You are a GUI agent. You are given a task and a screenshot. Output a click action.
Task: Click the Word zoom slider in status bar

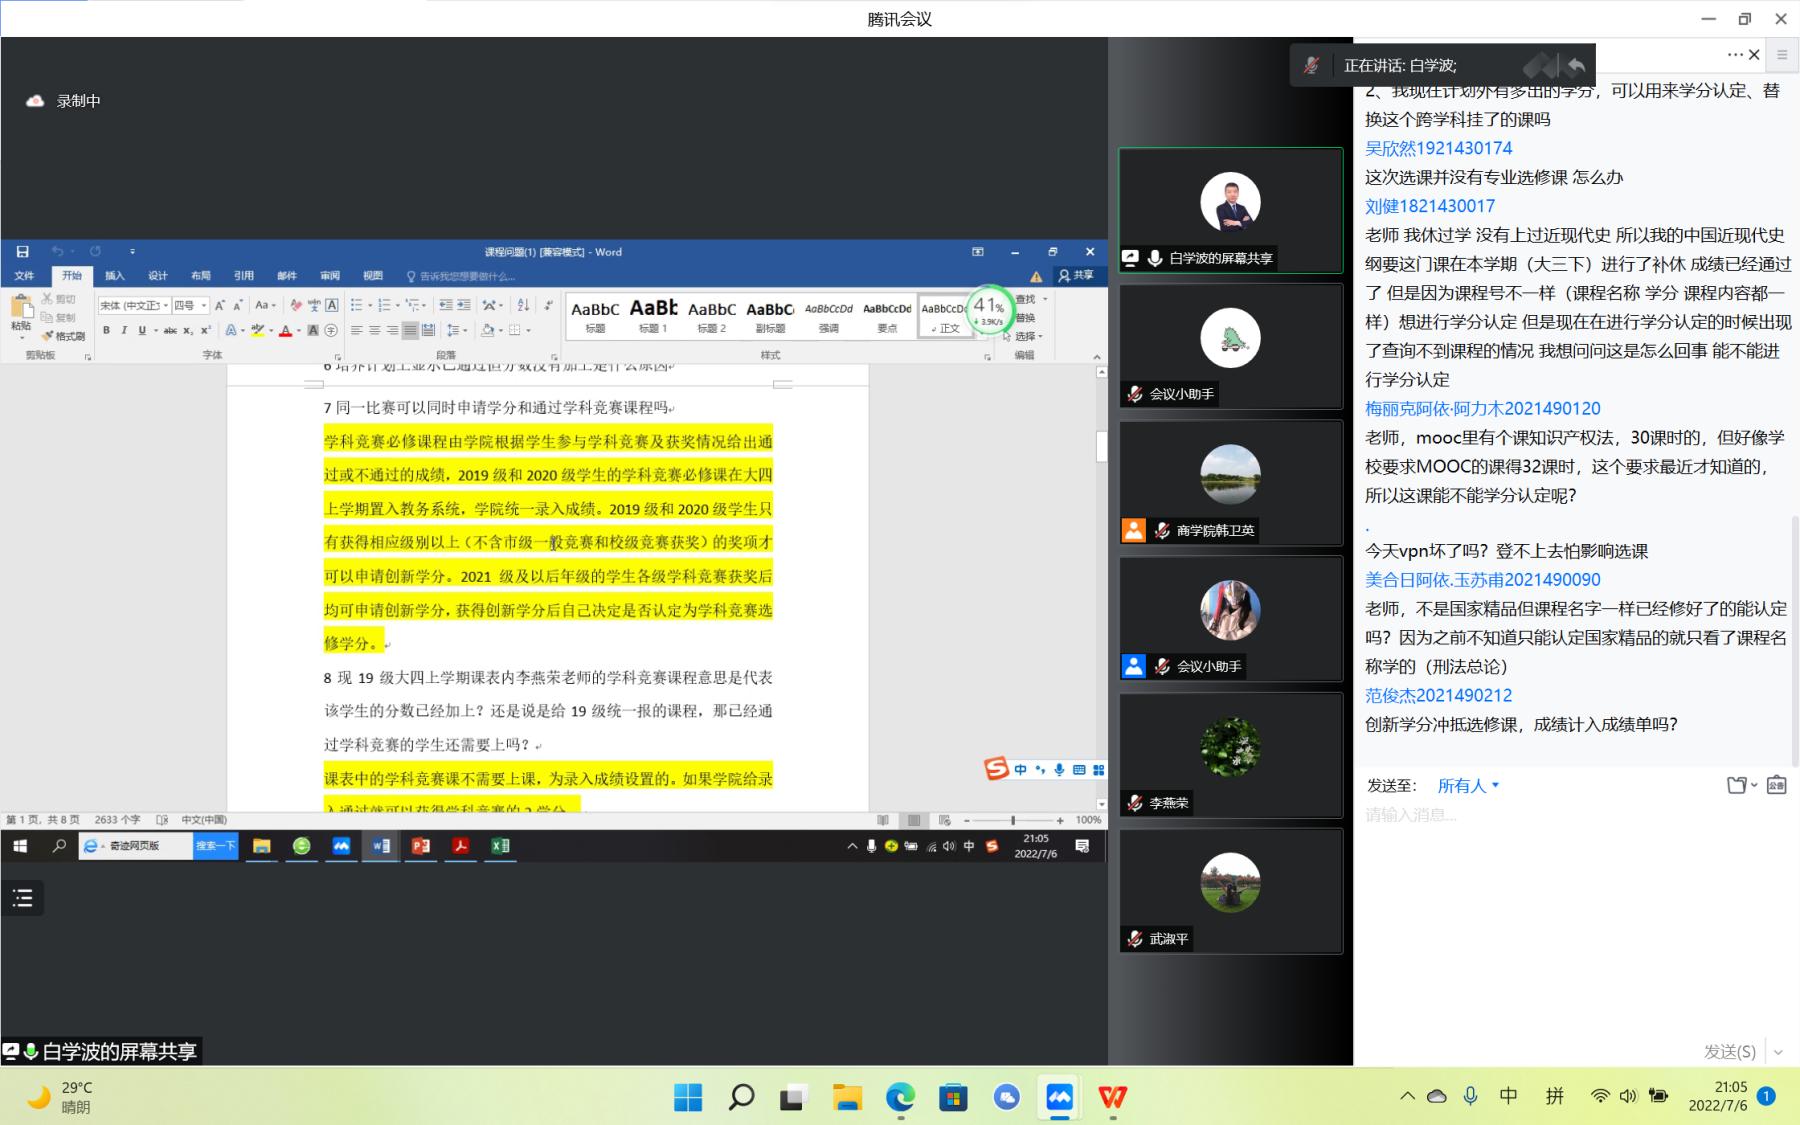click(1013, 820)
